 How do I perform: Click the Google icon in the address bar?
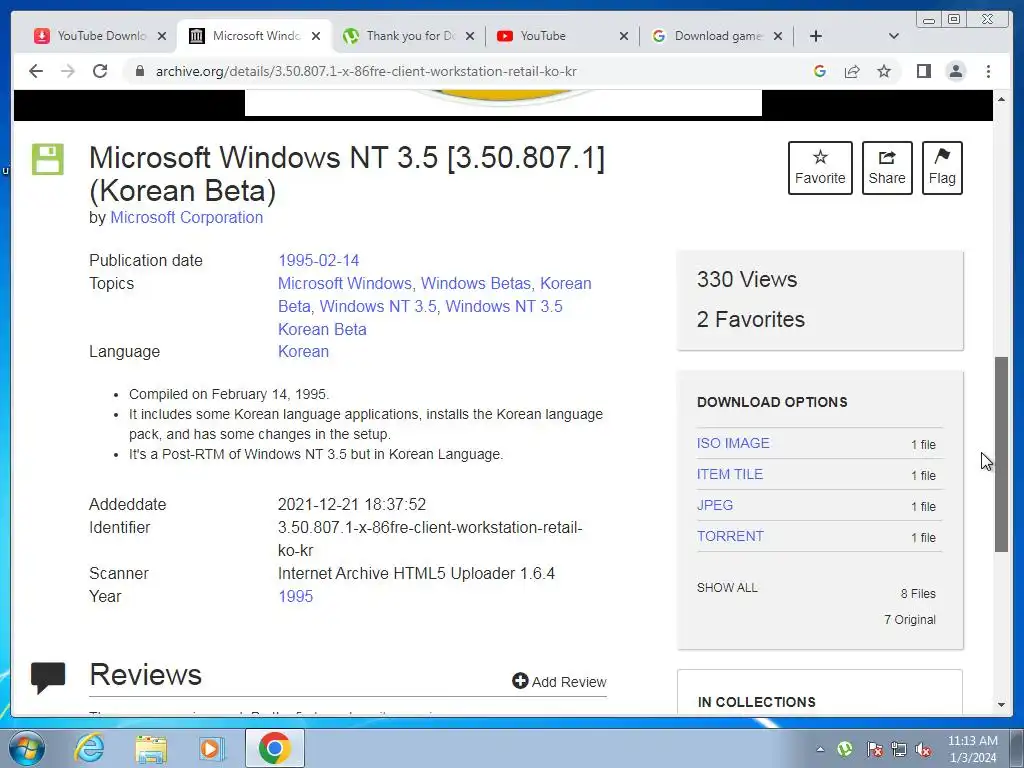(820, 71)
